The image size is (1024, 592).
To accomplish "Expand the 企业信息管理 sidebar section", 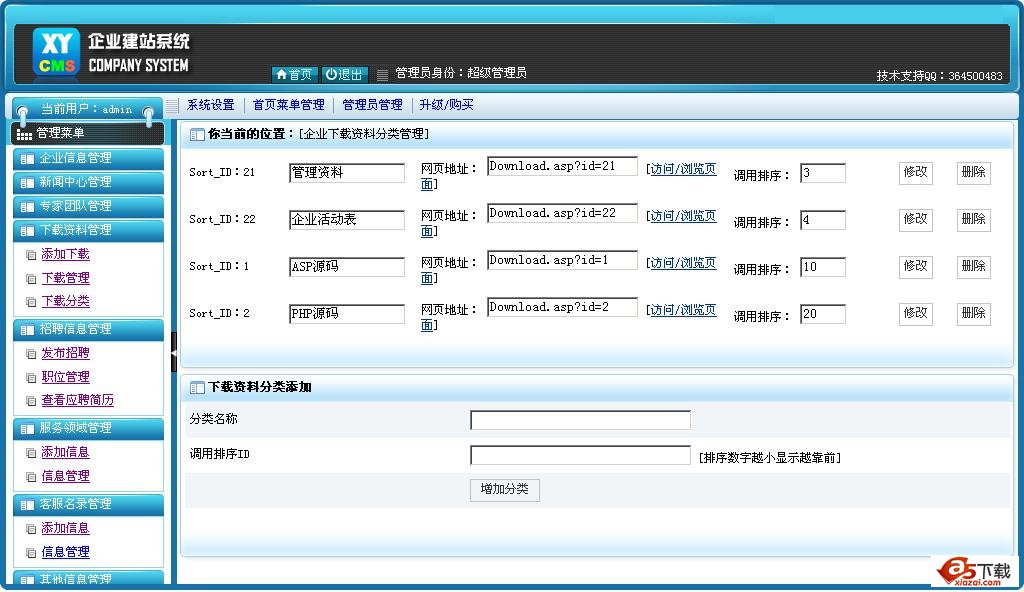I will point(88,158).
